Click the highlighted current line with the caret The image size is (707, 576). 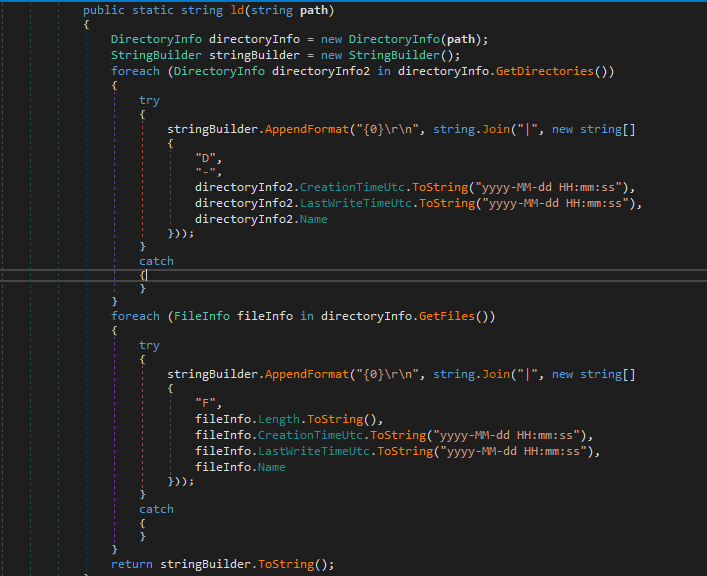tap(354, 275)
